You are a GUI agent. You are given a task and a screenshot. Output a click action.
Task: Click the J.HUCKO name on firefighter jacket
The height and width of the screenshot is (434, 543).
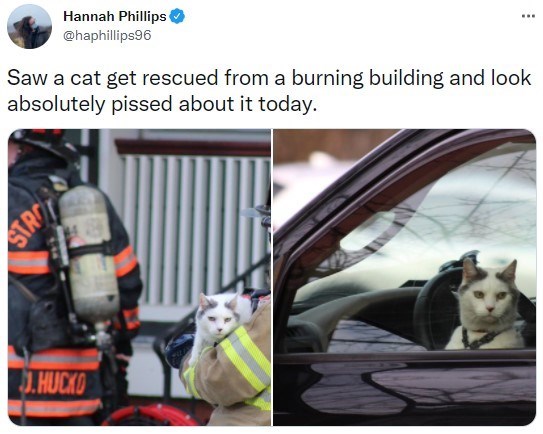[x=53, y=384]
